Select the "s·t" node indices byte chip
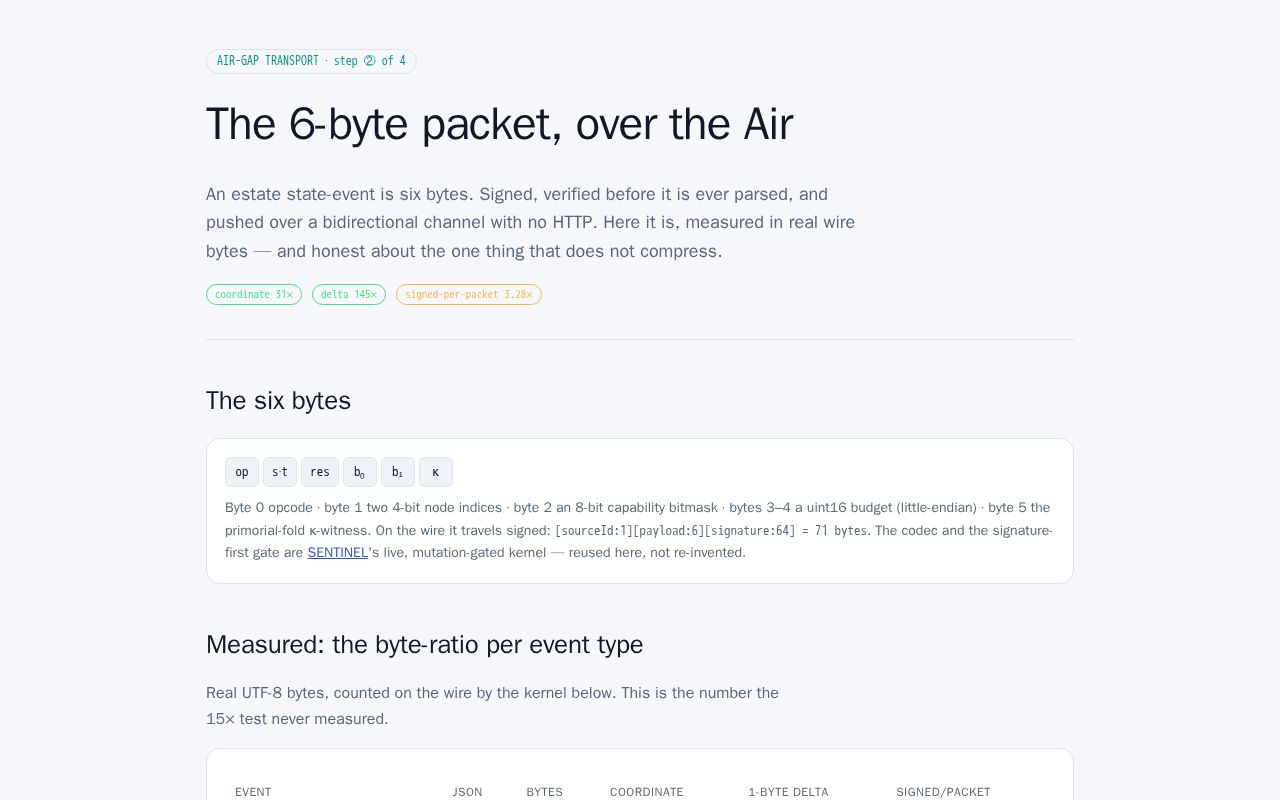1280x800 pixels. point(280,472)
